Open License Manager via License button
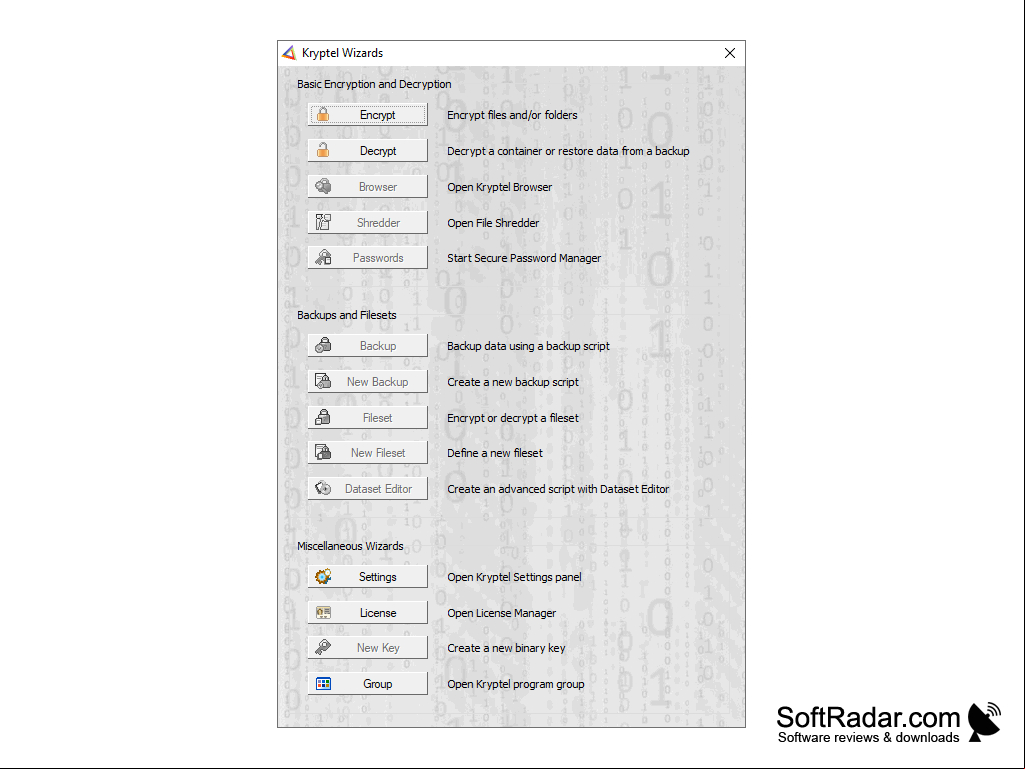1025x769 pixels. [367, 613]
